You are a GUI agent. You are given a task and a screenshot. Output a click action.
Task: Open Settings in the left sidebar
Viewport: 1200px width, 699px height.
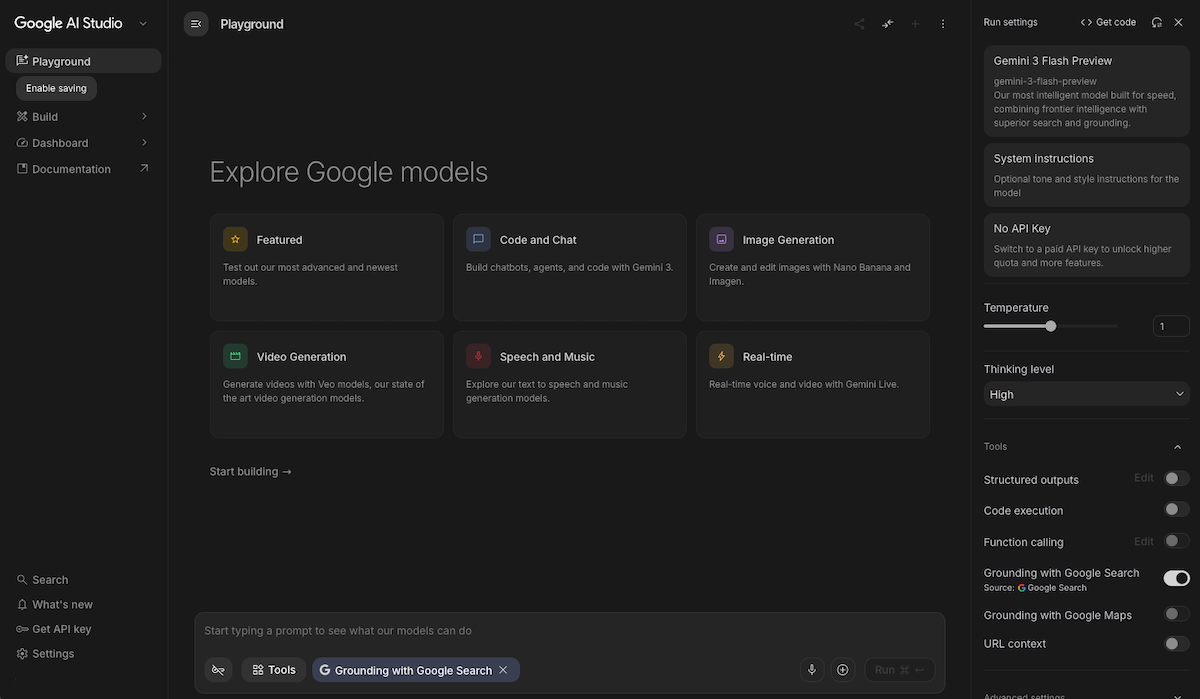[53, 654]
